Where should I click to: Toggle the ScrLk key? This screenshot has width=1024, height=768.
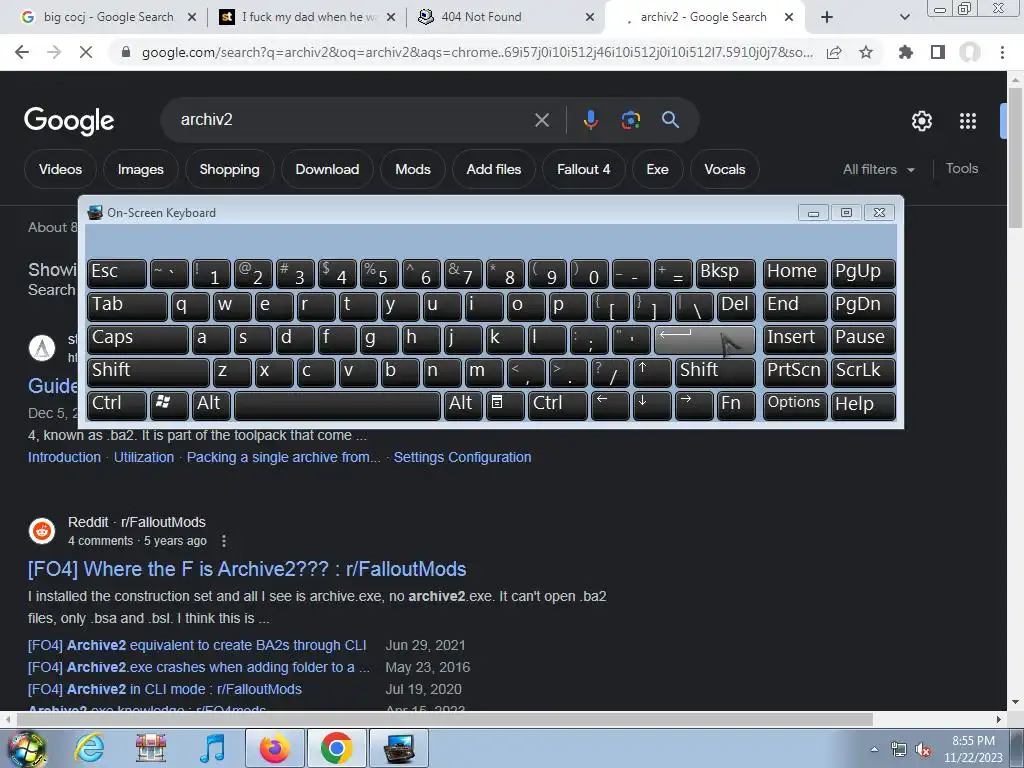point(863,372)
